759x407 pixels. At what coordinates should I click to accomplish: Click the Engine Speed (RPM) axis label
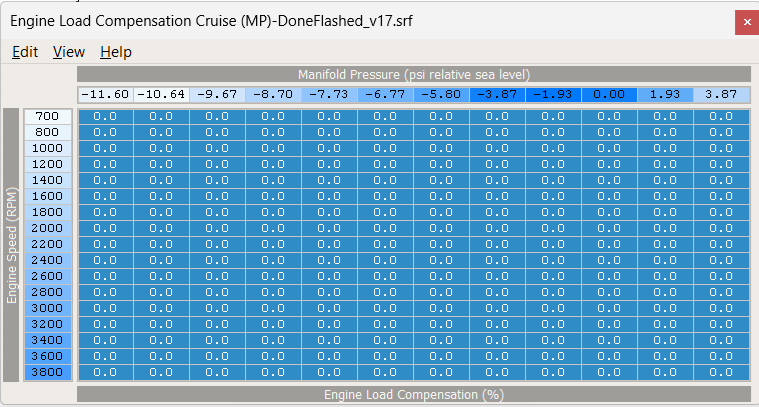(12, 244)
